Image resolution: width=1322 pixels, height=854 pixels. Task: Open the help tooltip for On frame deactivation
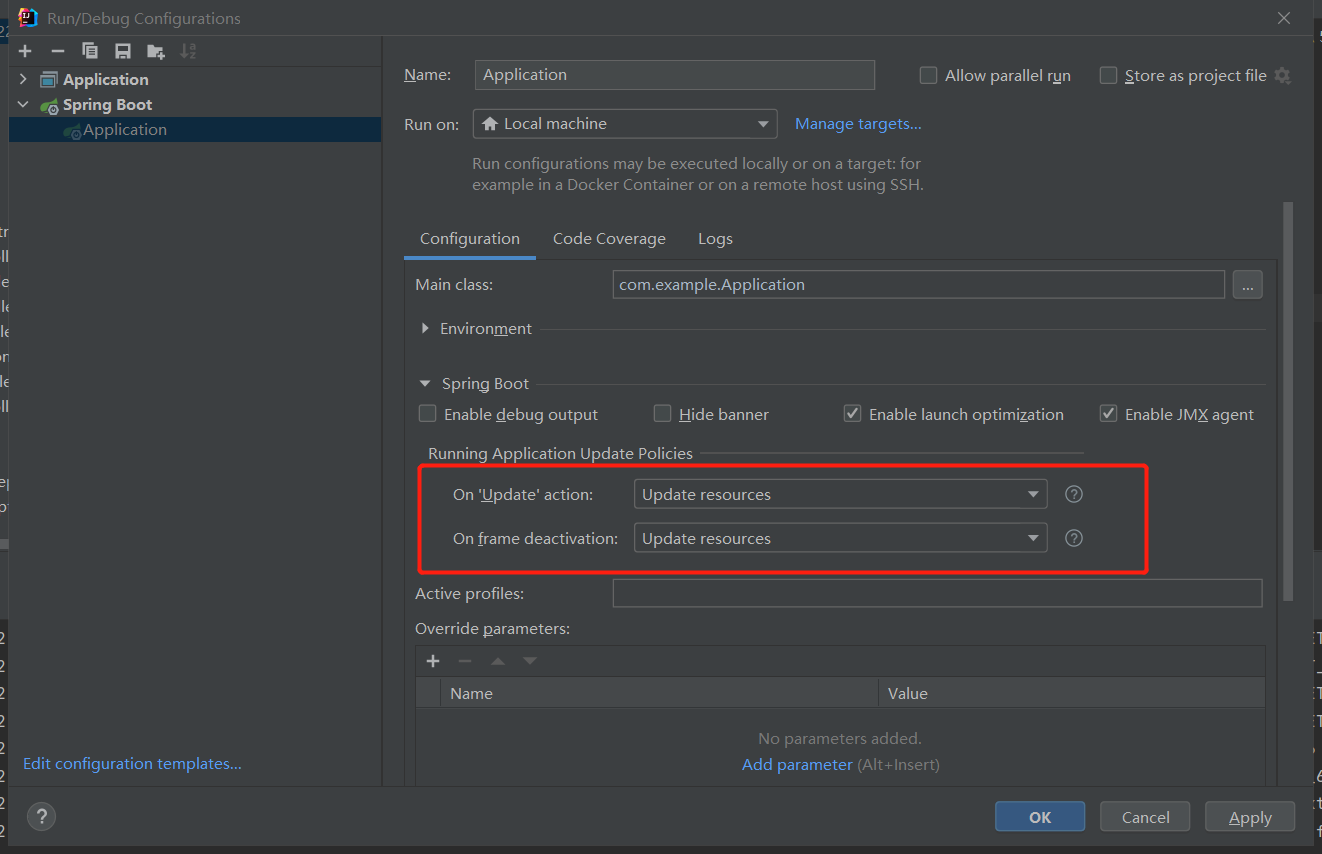point(1074,538)
